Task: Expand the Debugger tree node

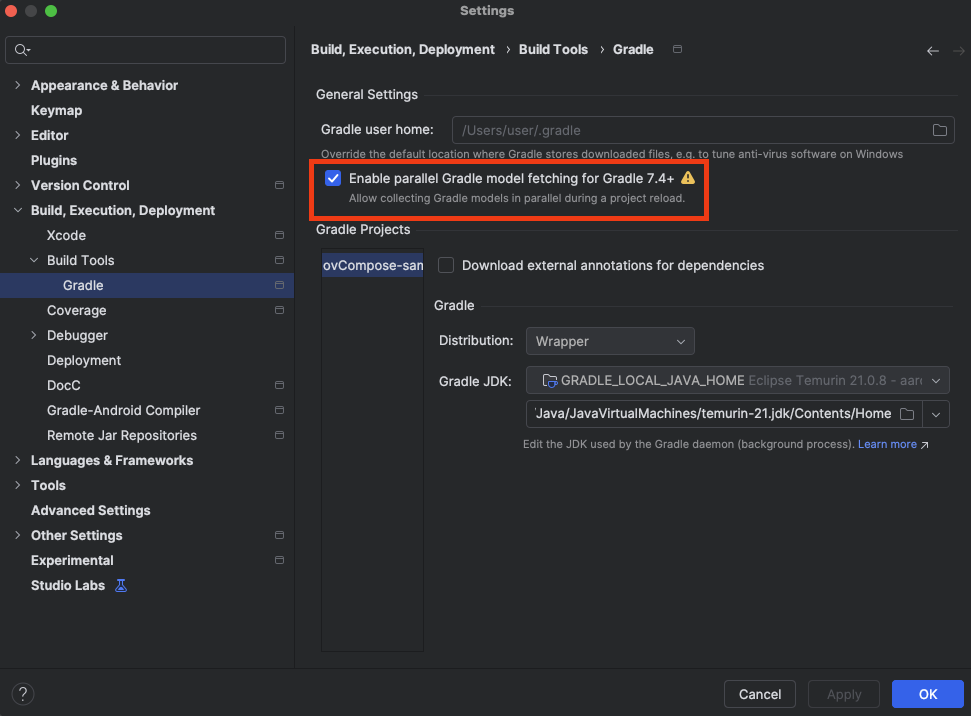Action: tap(33, 335)
